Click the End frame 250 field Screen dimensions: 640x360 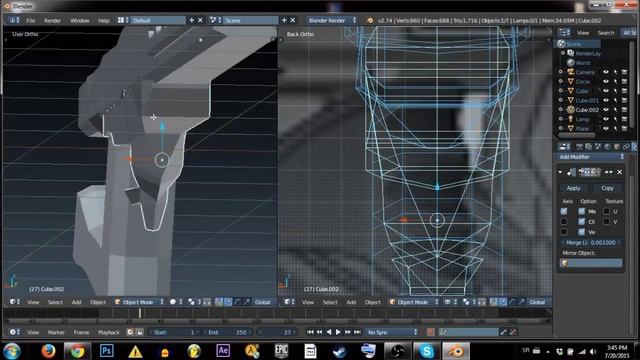coord(227,332)
